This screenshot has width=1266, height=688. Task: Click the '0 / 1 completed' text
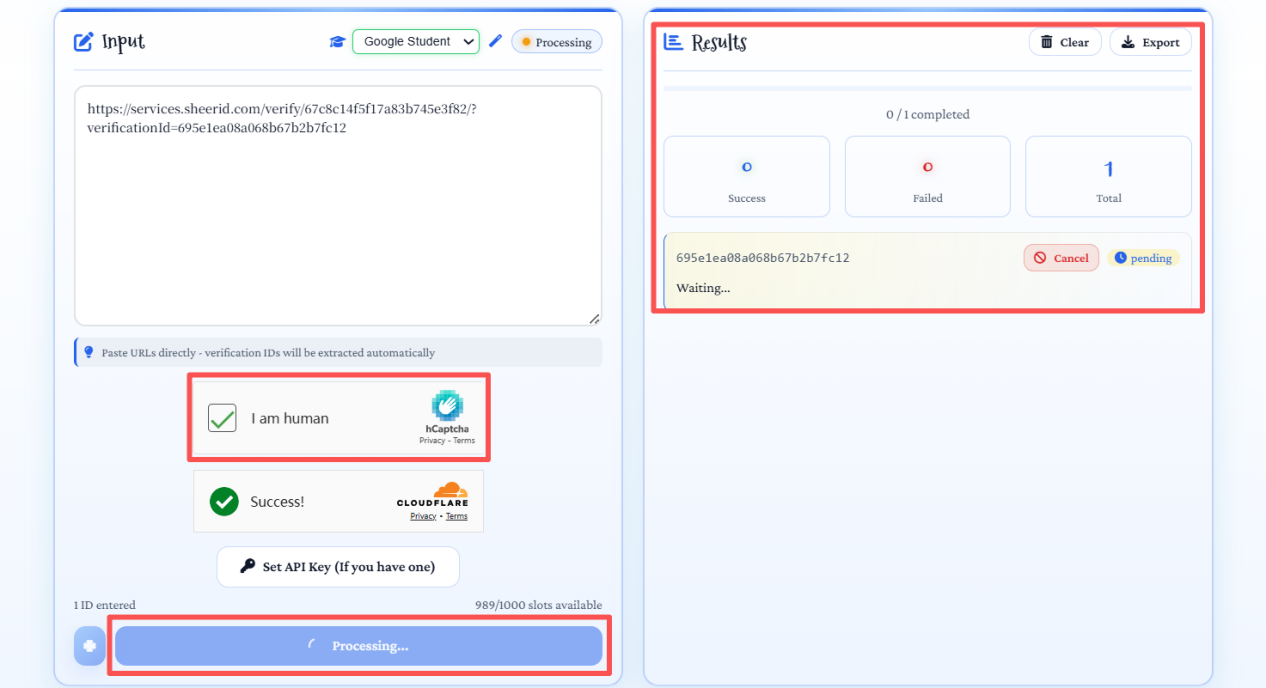click(928, 115)
